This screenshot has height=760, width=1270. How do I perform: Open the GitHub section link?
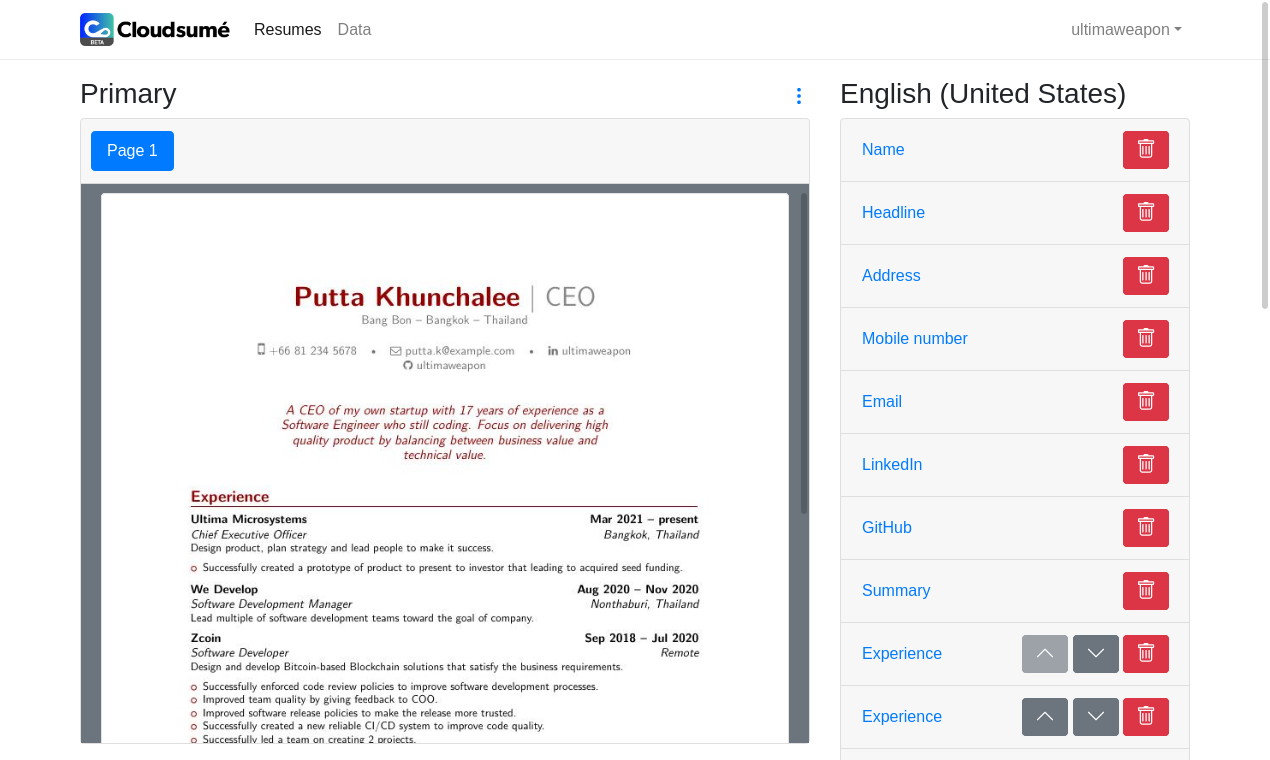click(x=887, y=528)
